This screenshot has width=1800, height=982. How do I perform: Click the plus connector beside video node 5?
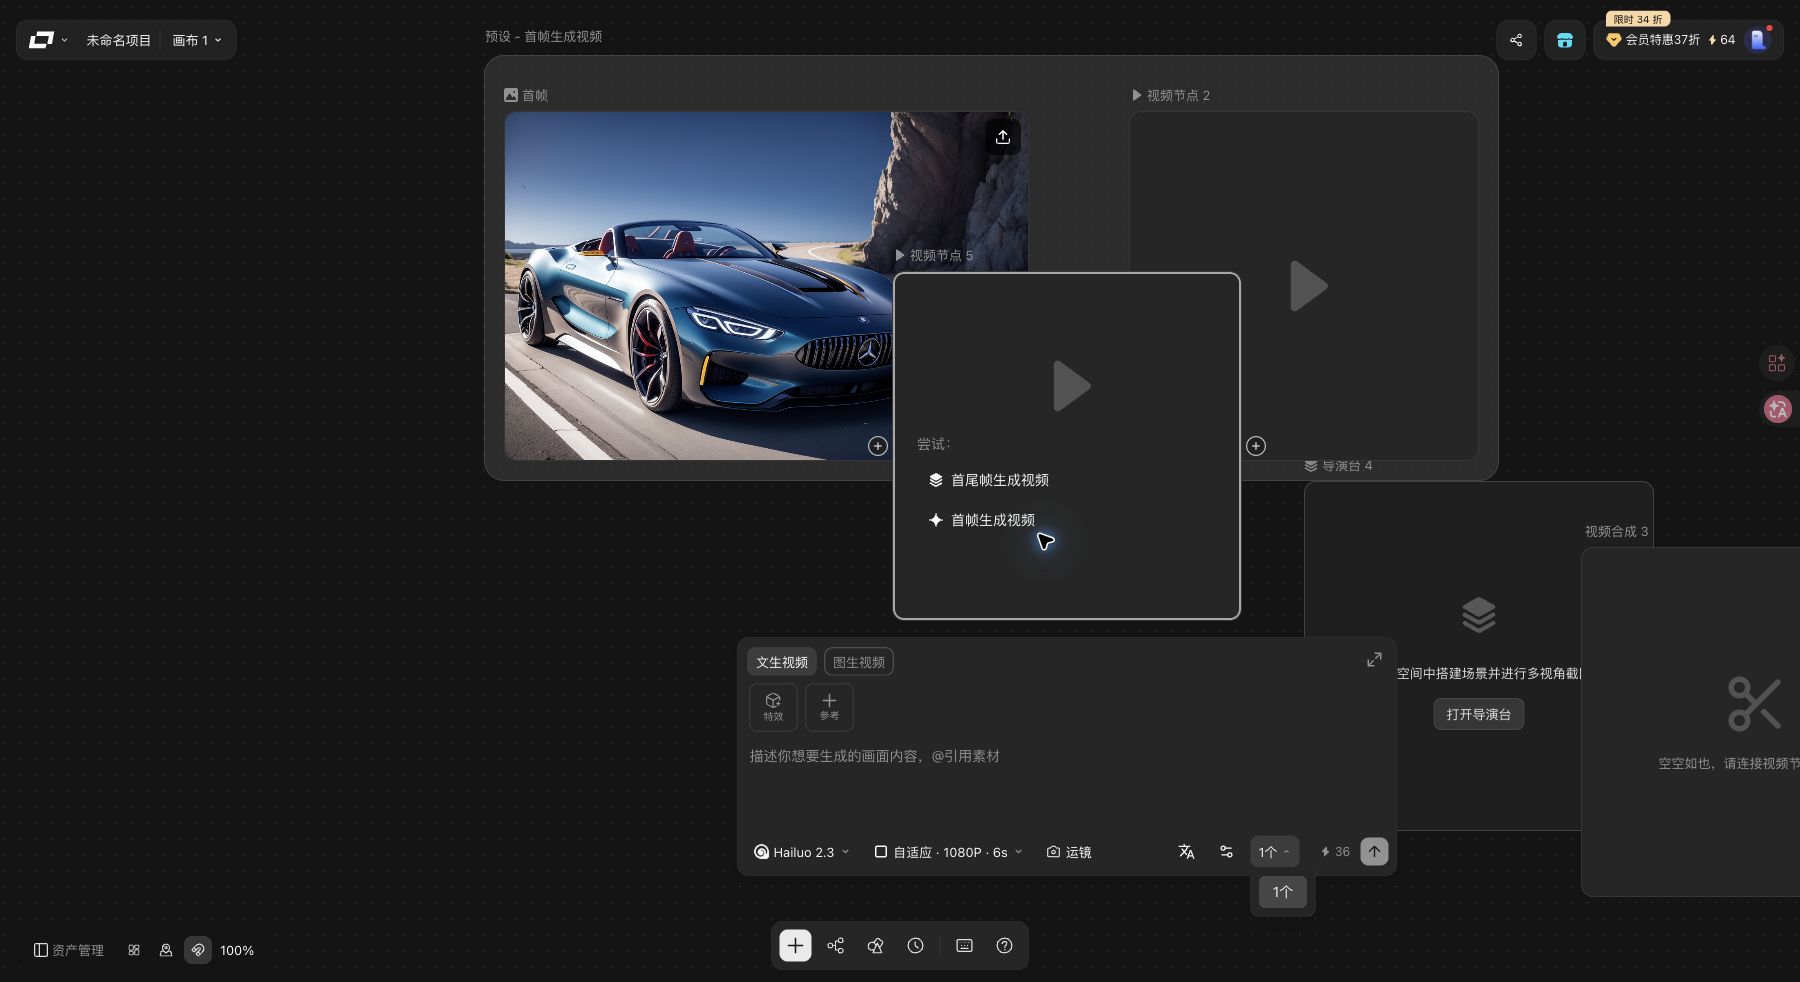click(1256, 446)
